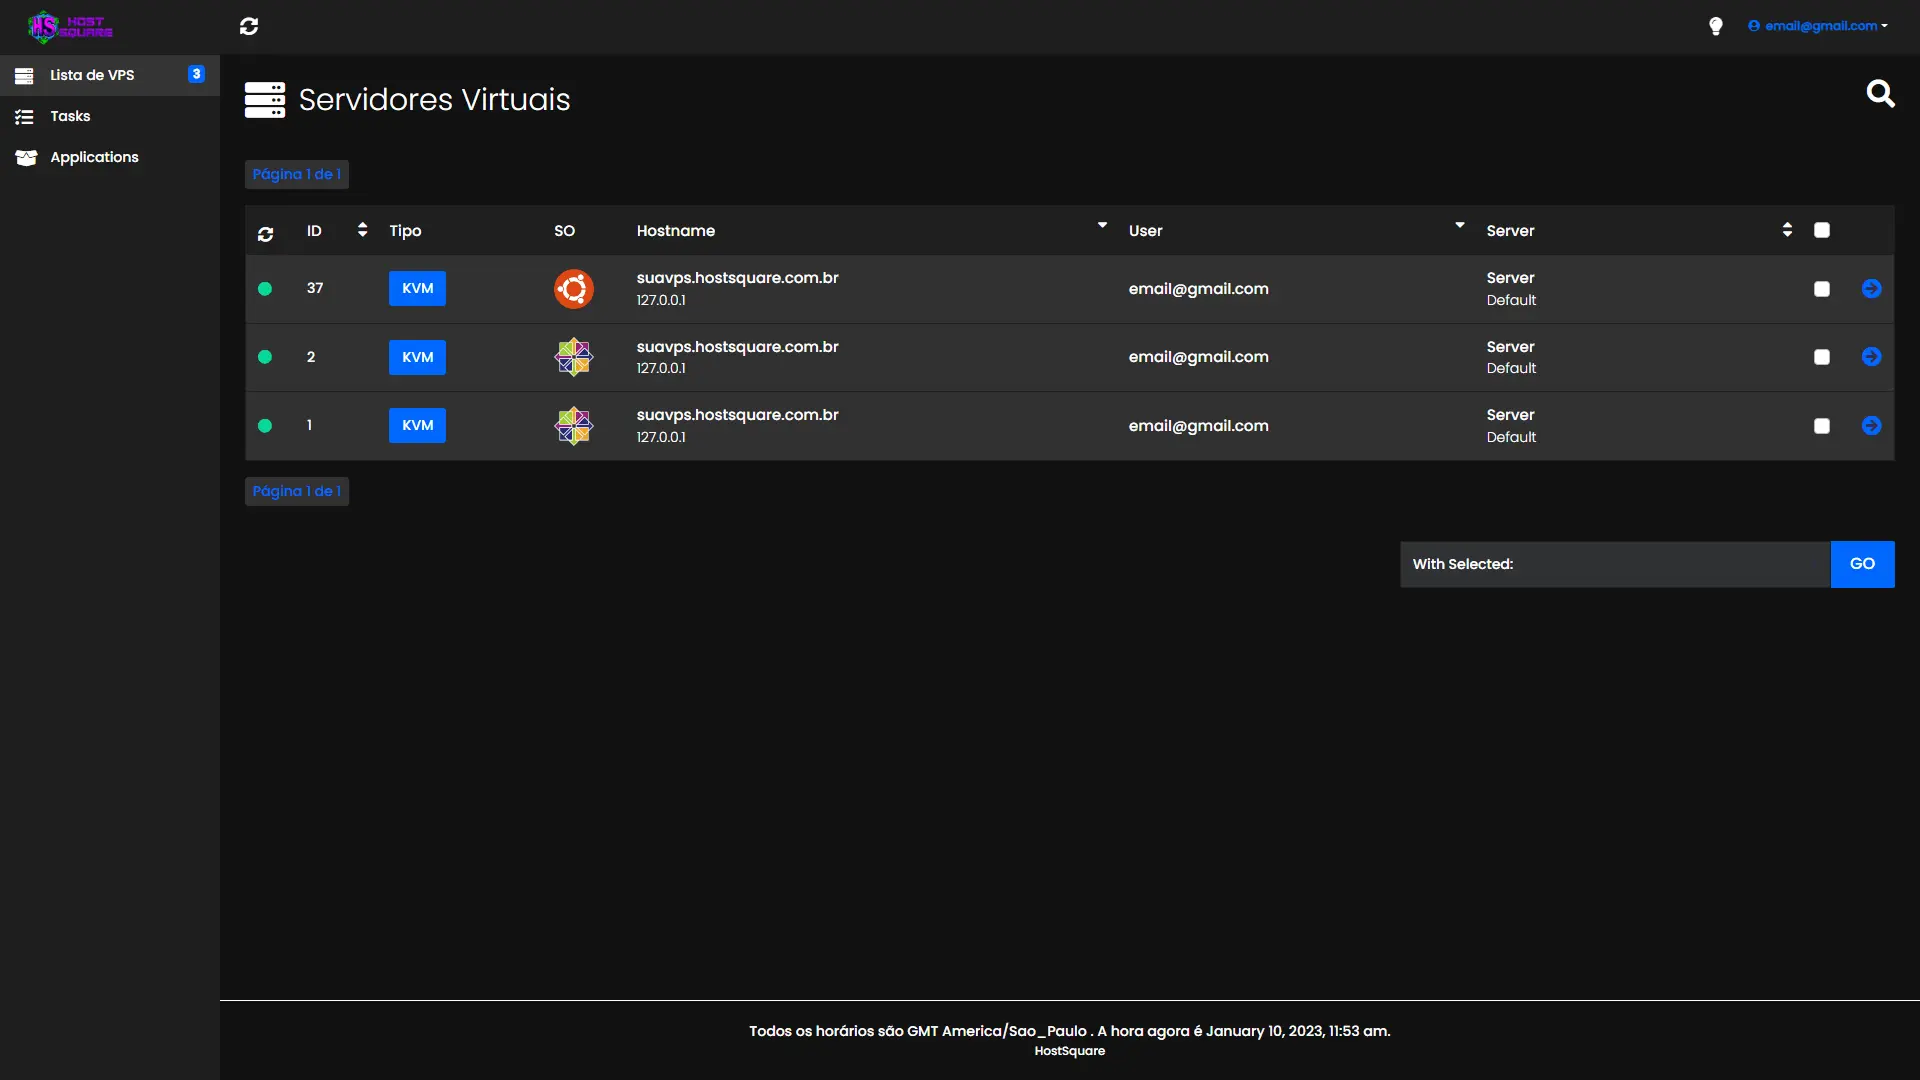Check the select-all checkbox in table header

tap(1821, 231)
